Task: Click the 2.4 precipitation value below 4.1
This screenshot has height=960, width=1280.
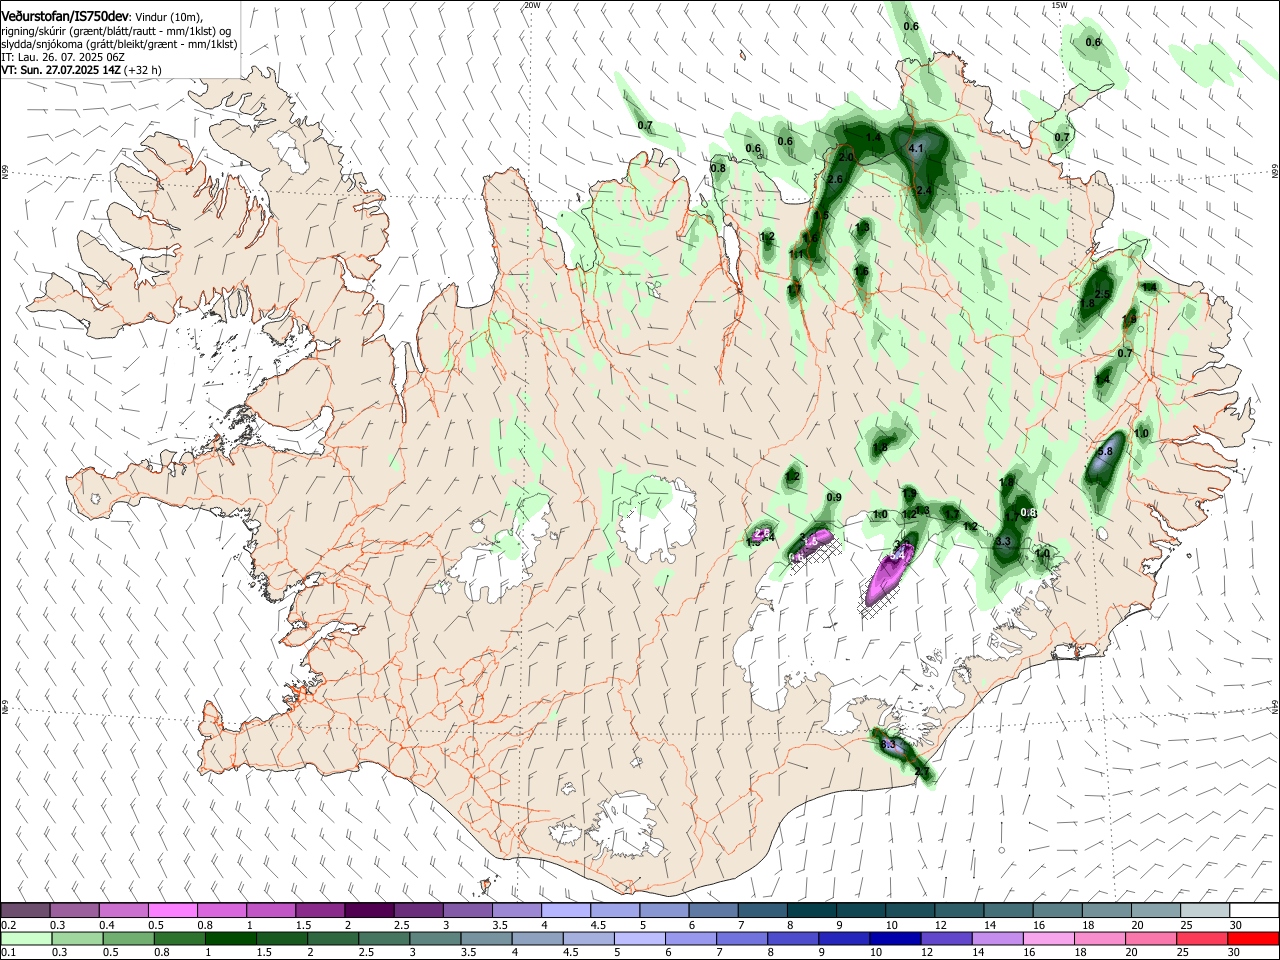Action: point(924,190)
